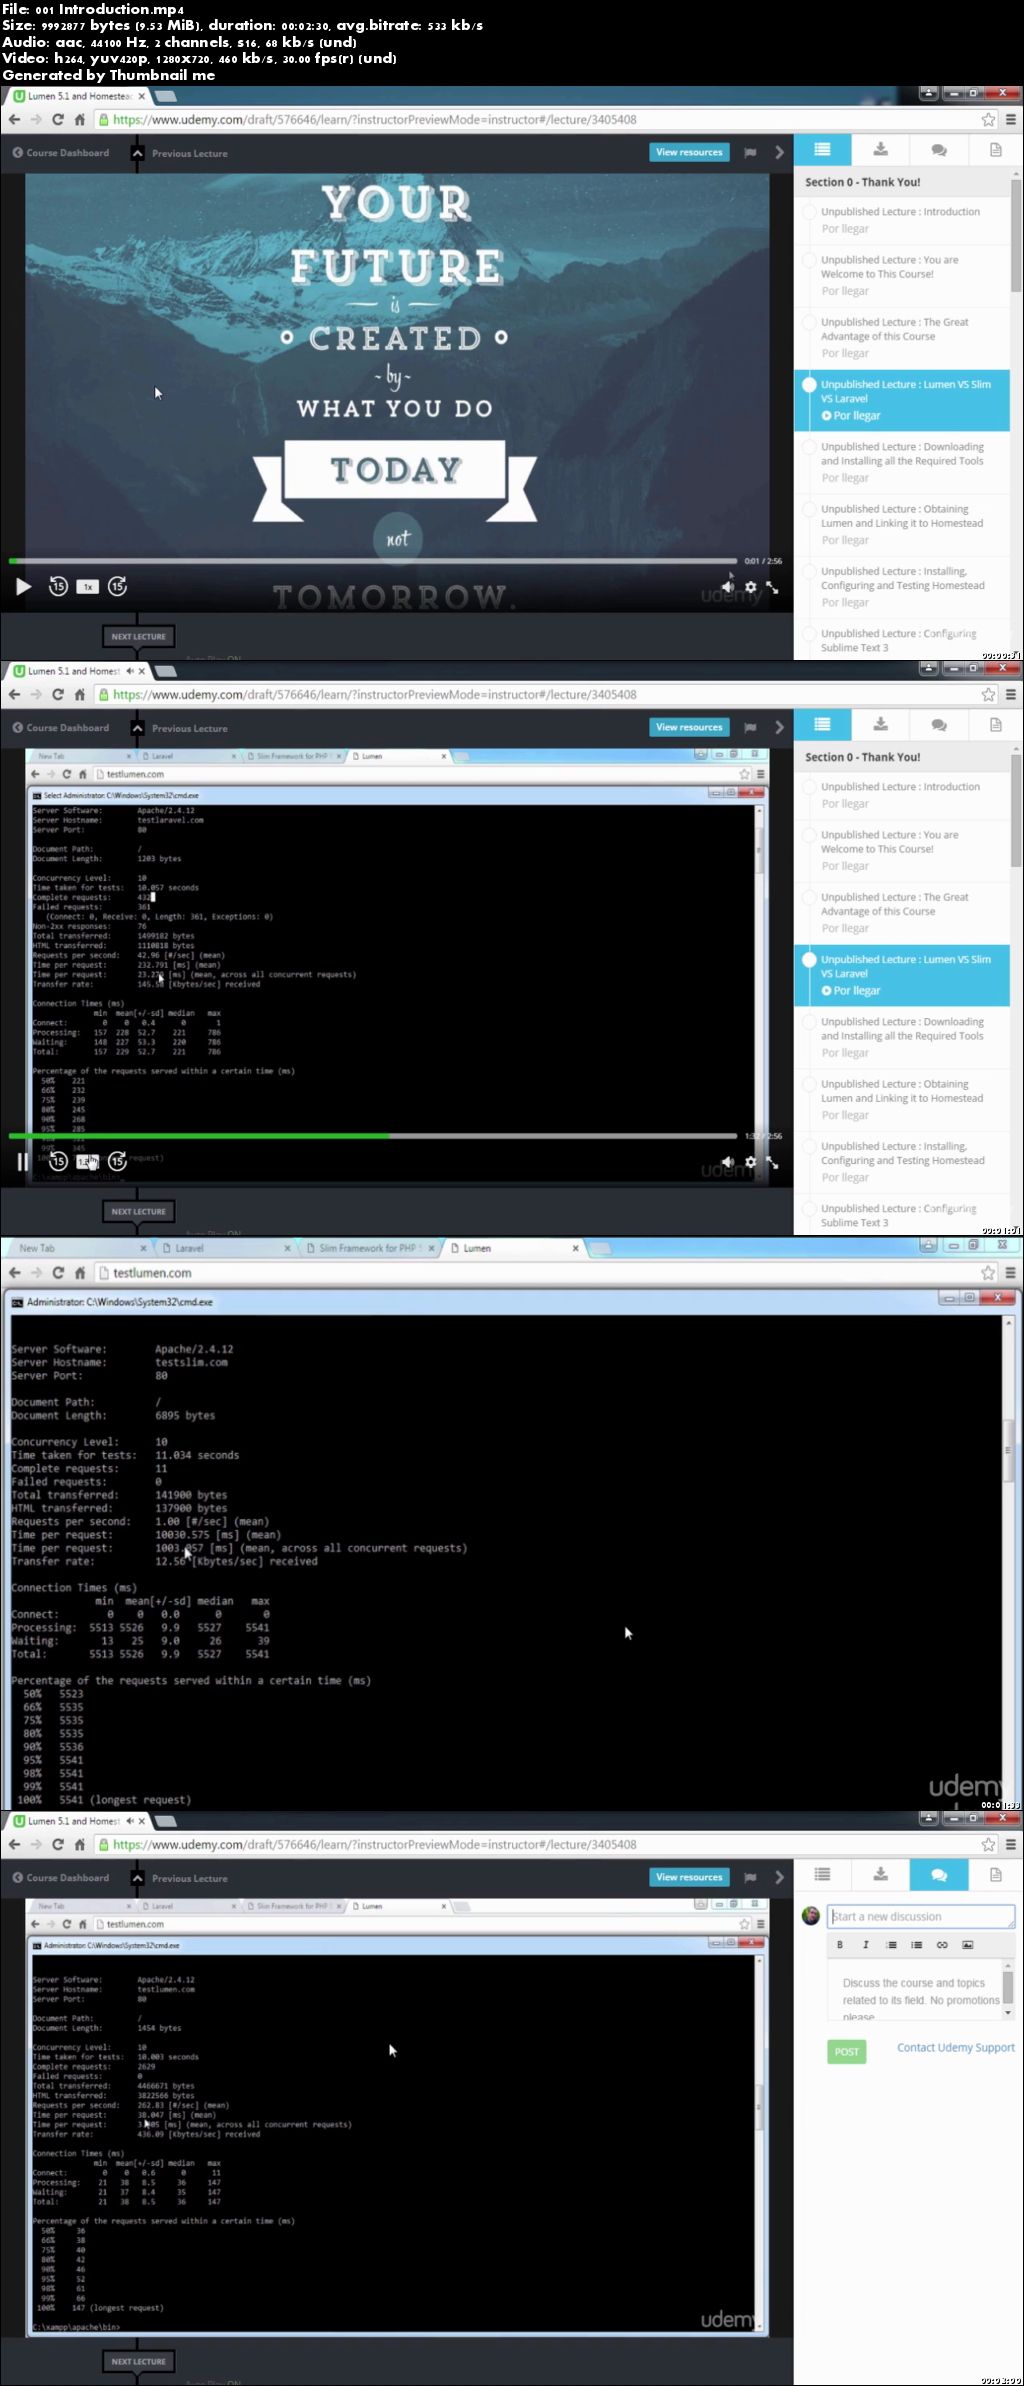Toggle Italic in the discussion editor toolbar

[x=865, y=1944]
